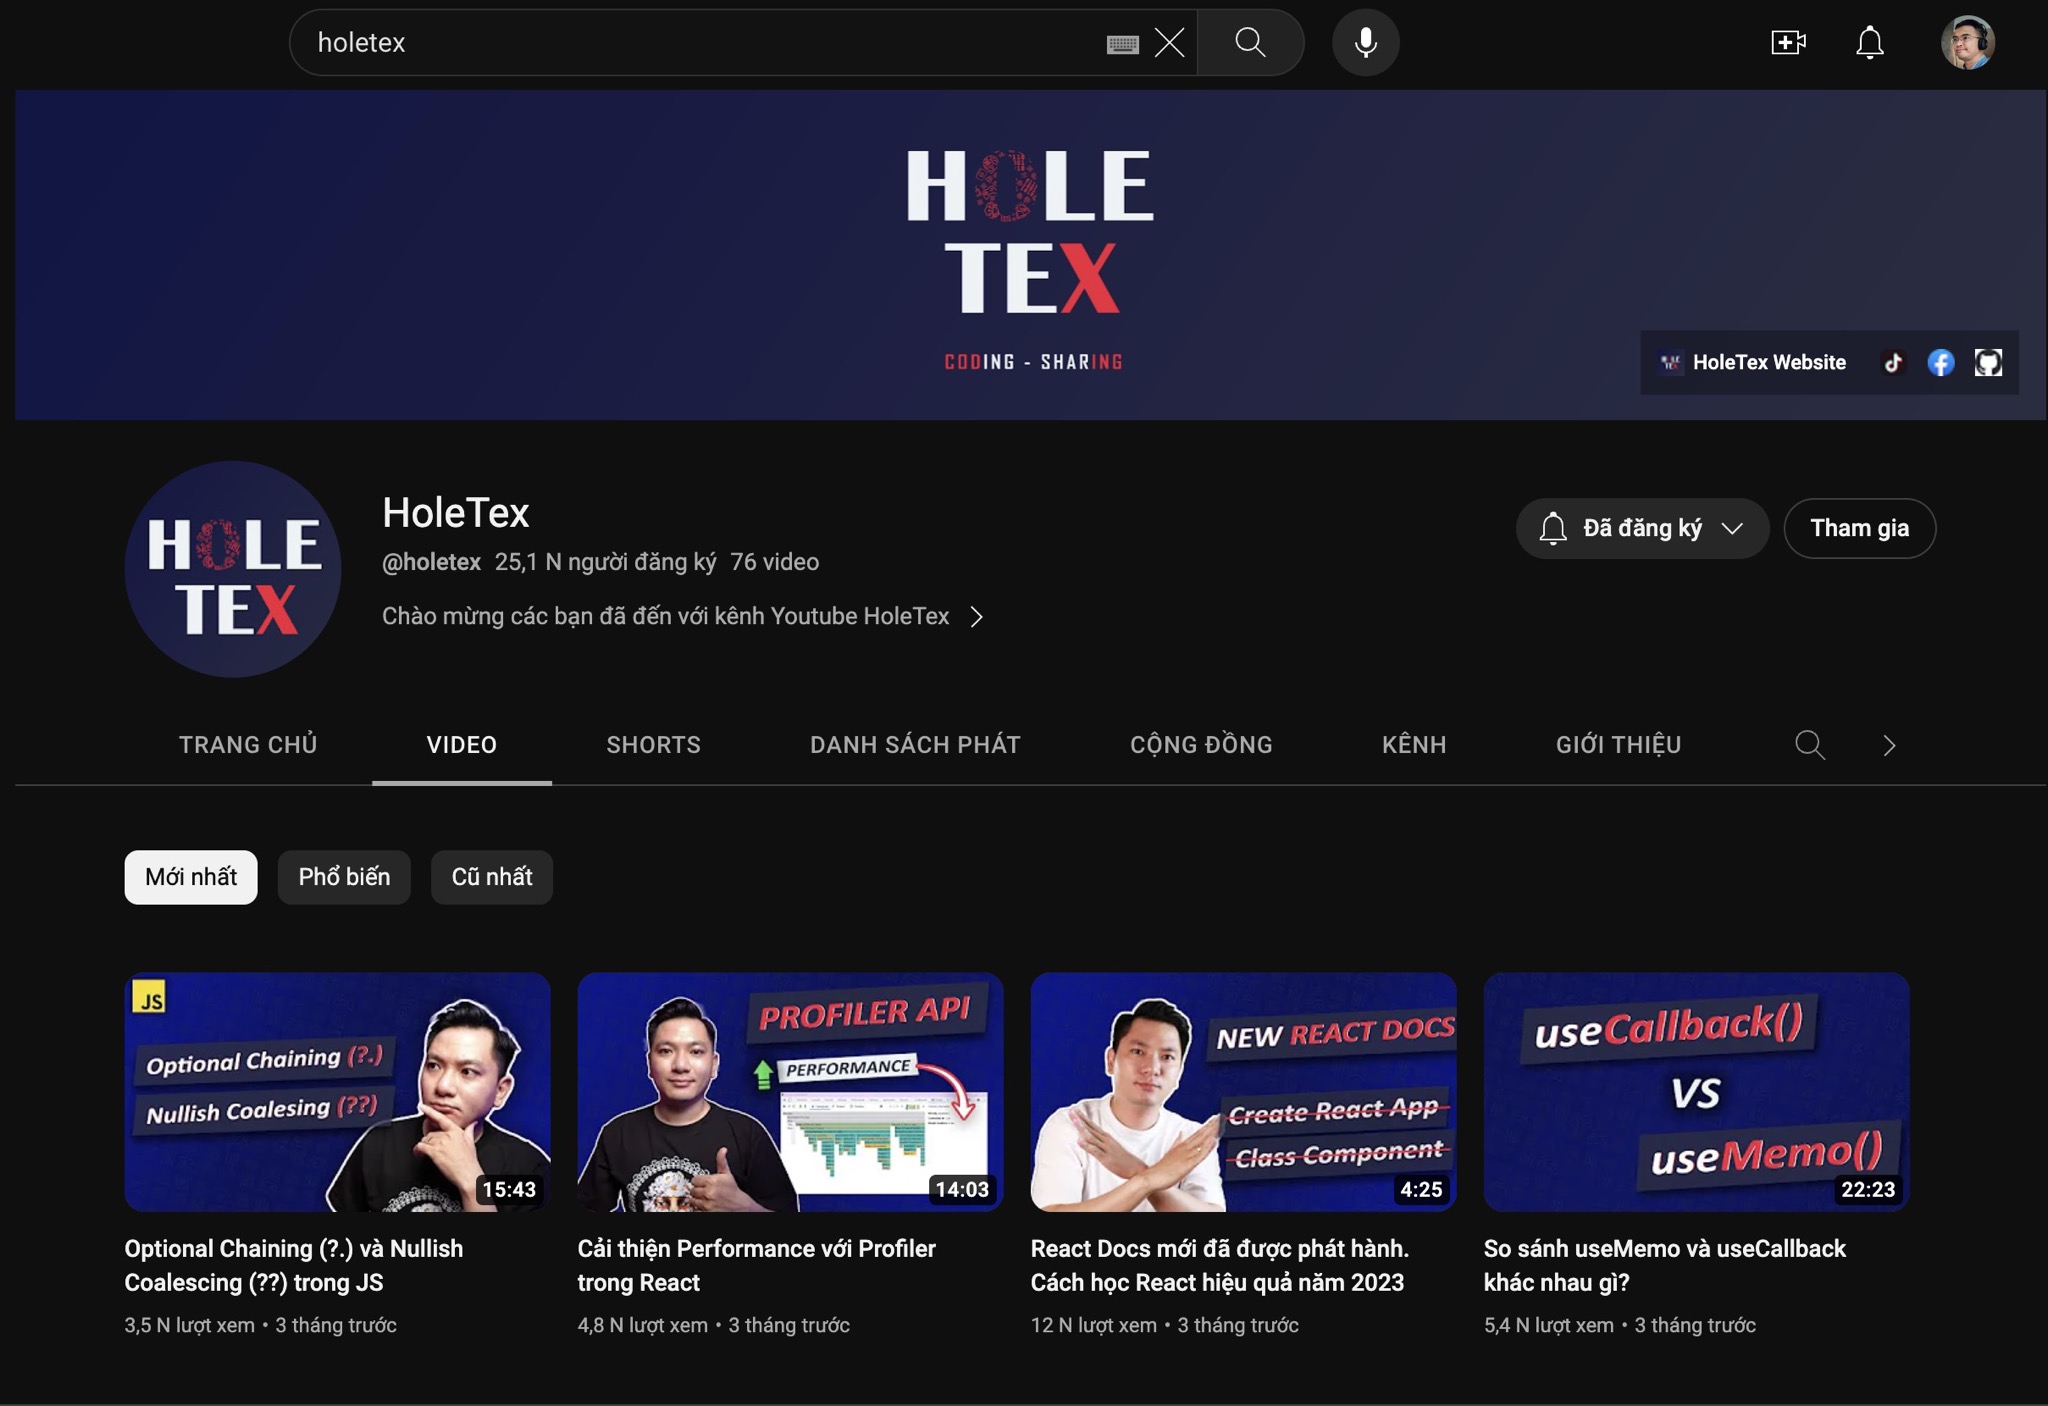Open the GIỚI THIỆU tab
This screenshot has width=2048, height=1406.
coord(1618,745)
